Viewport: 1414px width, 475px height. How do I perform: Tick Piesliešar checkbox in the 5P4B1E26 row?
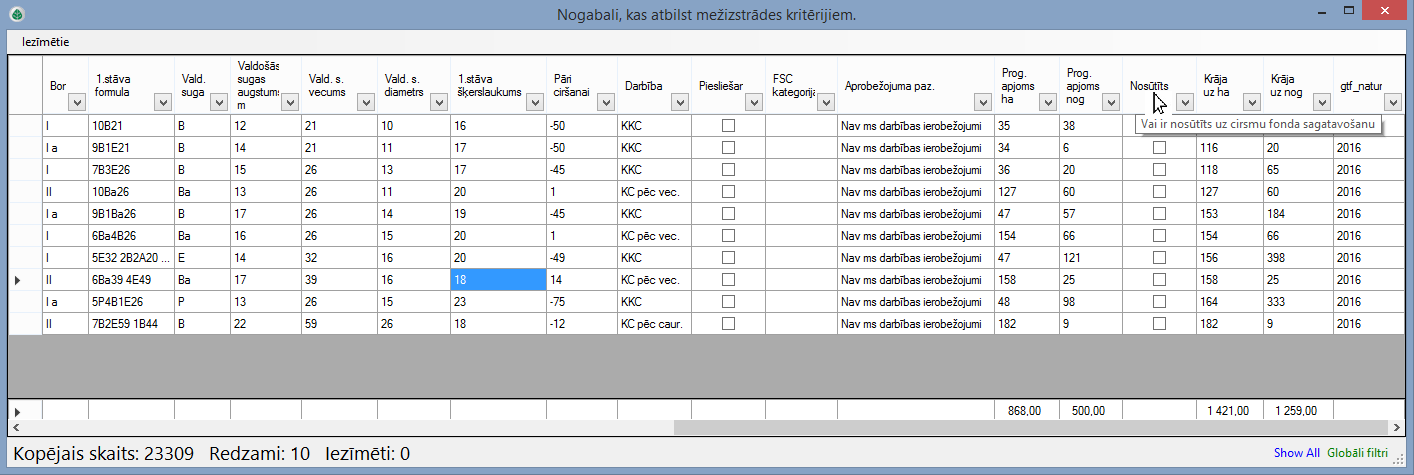(x=729, y=302)
